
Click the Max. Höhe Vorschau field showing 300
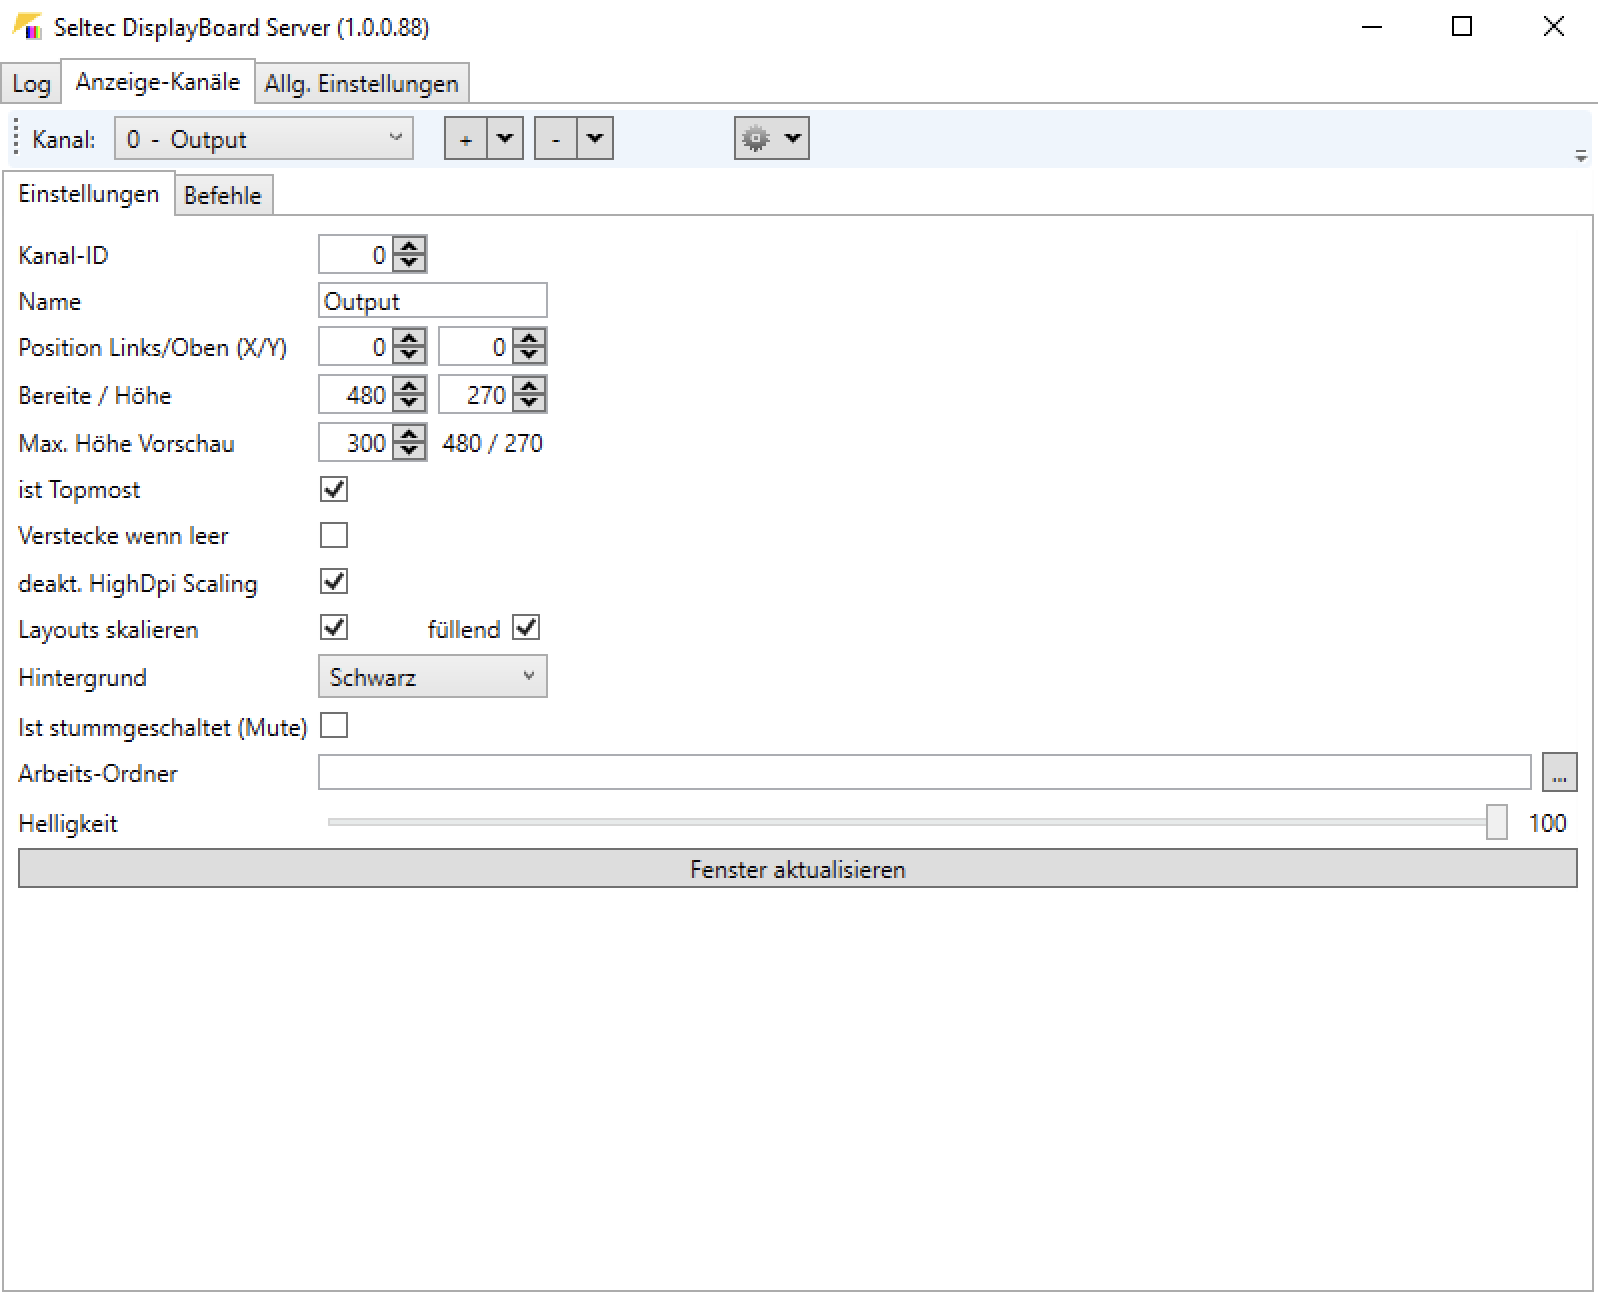click(x=356, y=443)
